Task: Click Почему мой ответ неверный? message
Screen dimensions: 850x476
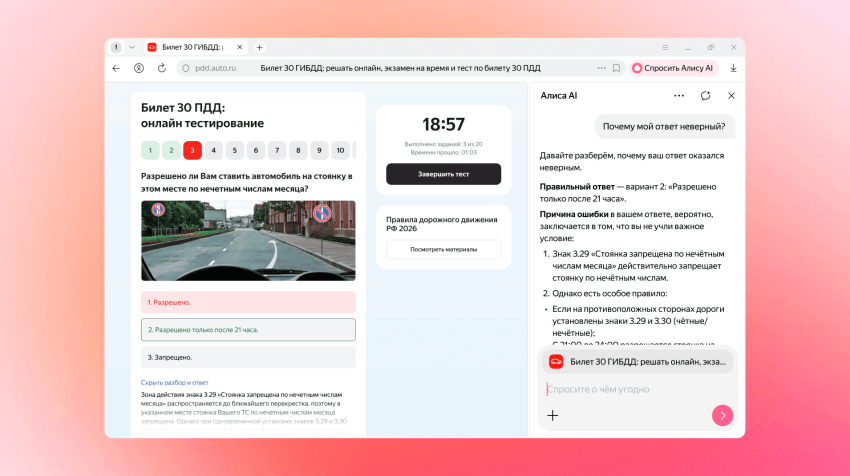Action: coord(664,127)
